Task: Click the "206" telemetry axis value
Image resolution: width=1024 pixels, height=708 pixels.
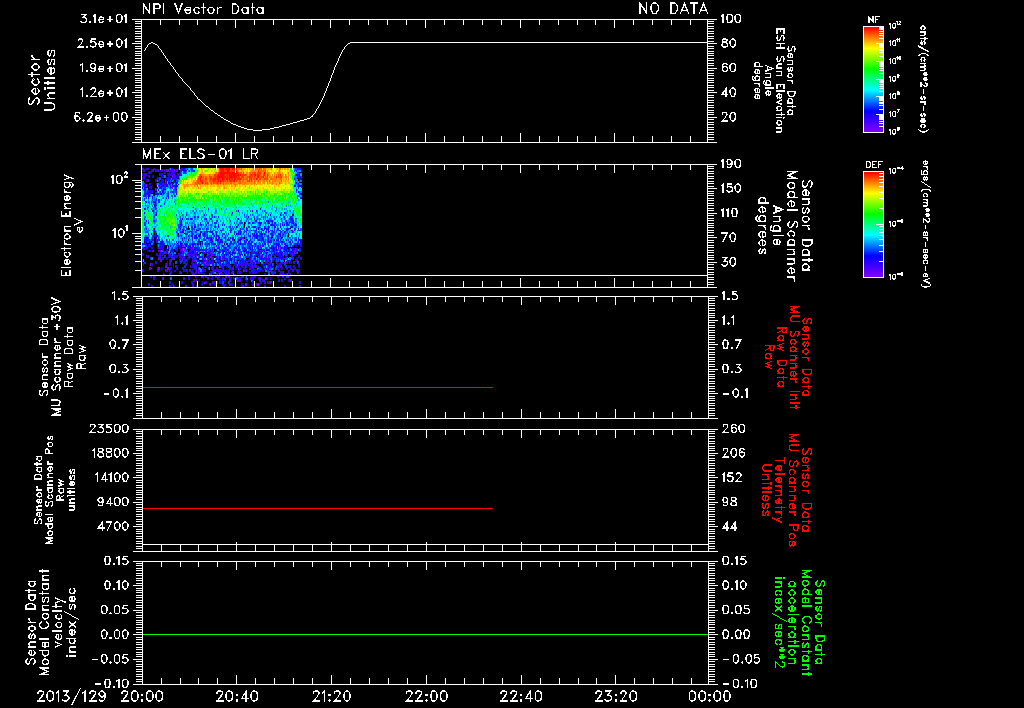Action: (x=733, y=453)
